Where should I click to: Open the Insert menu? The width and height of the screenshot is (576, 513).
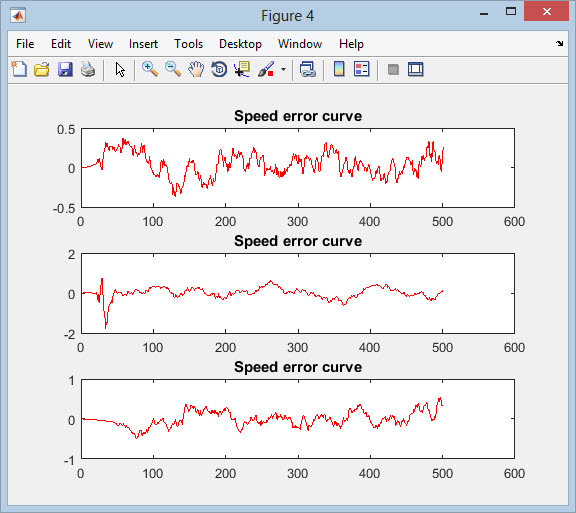tap(143, 44)
